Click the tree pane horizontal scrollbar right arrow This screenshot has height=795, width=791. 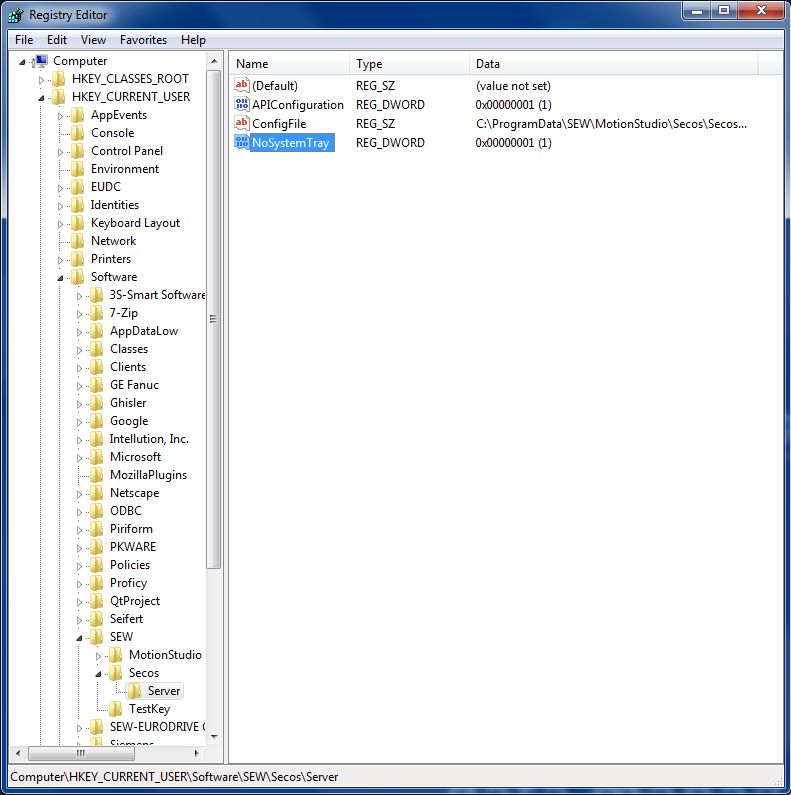(197, 753)
